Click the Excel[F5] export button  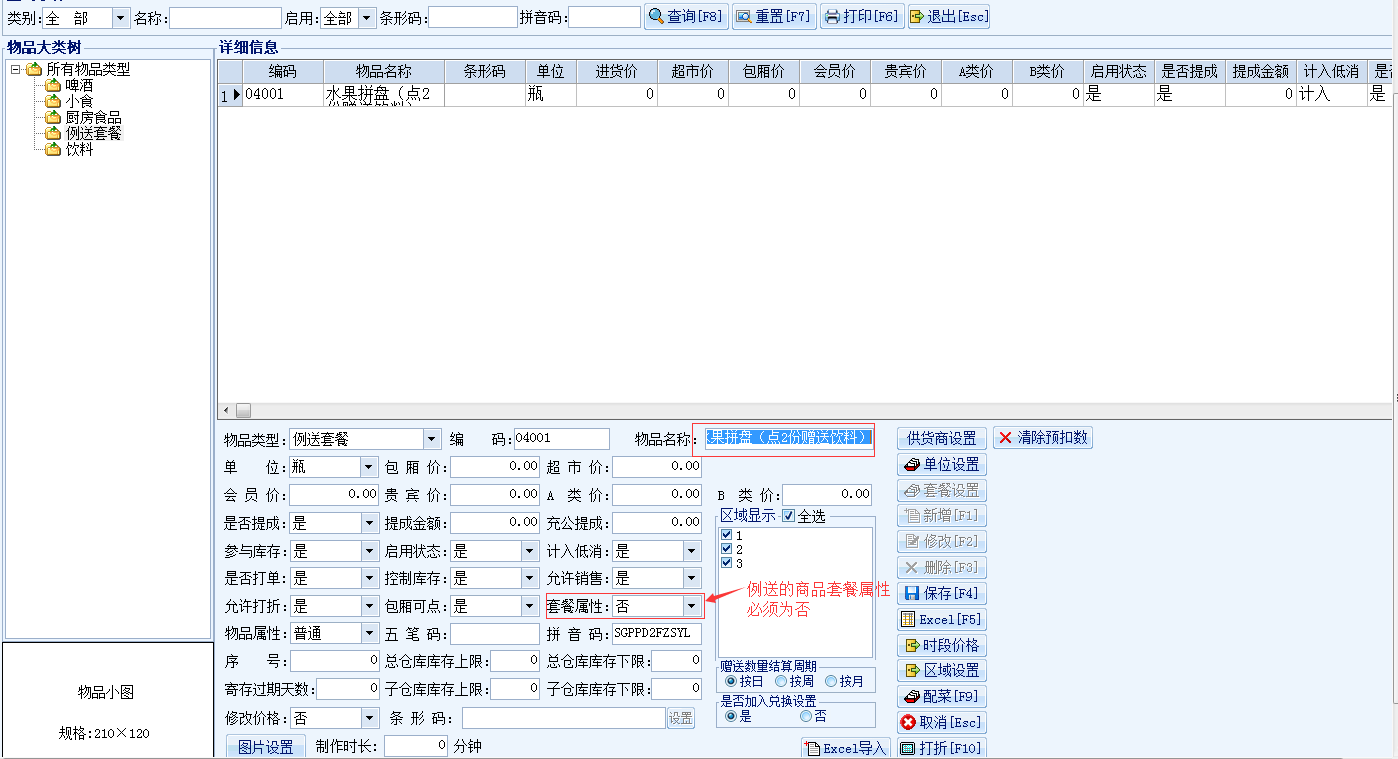[x=942, y=620]
